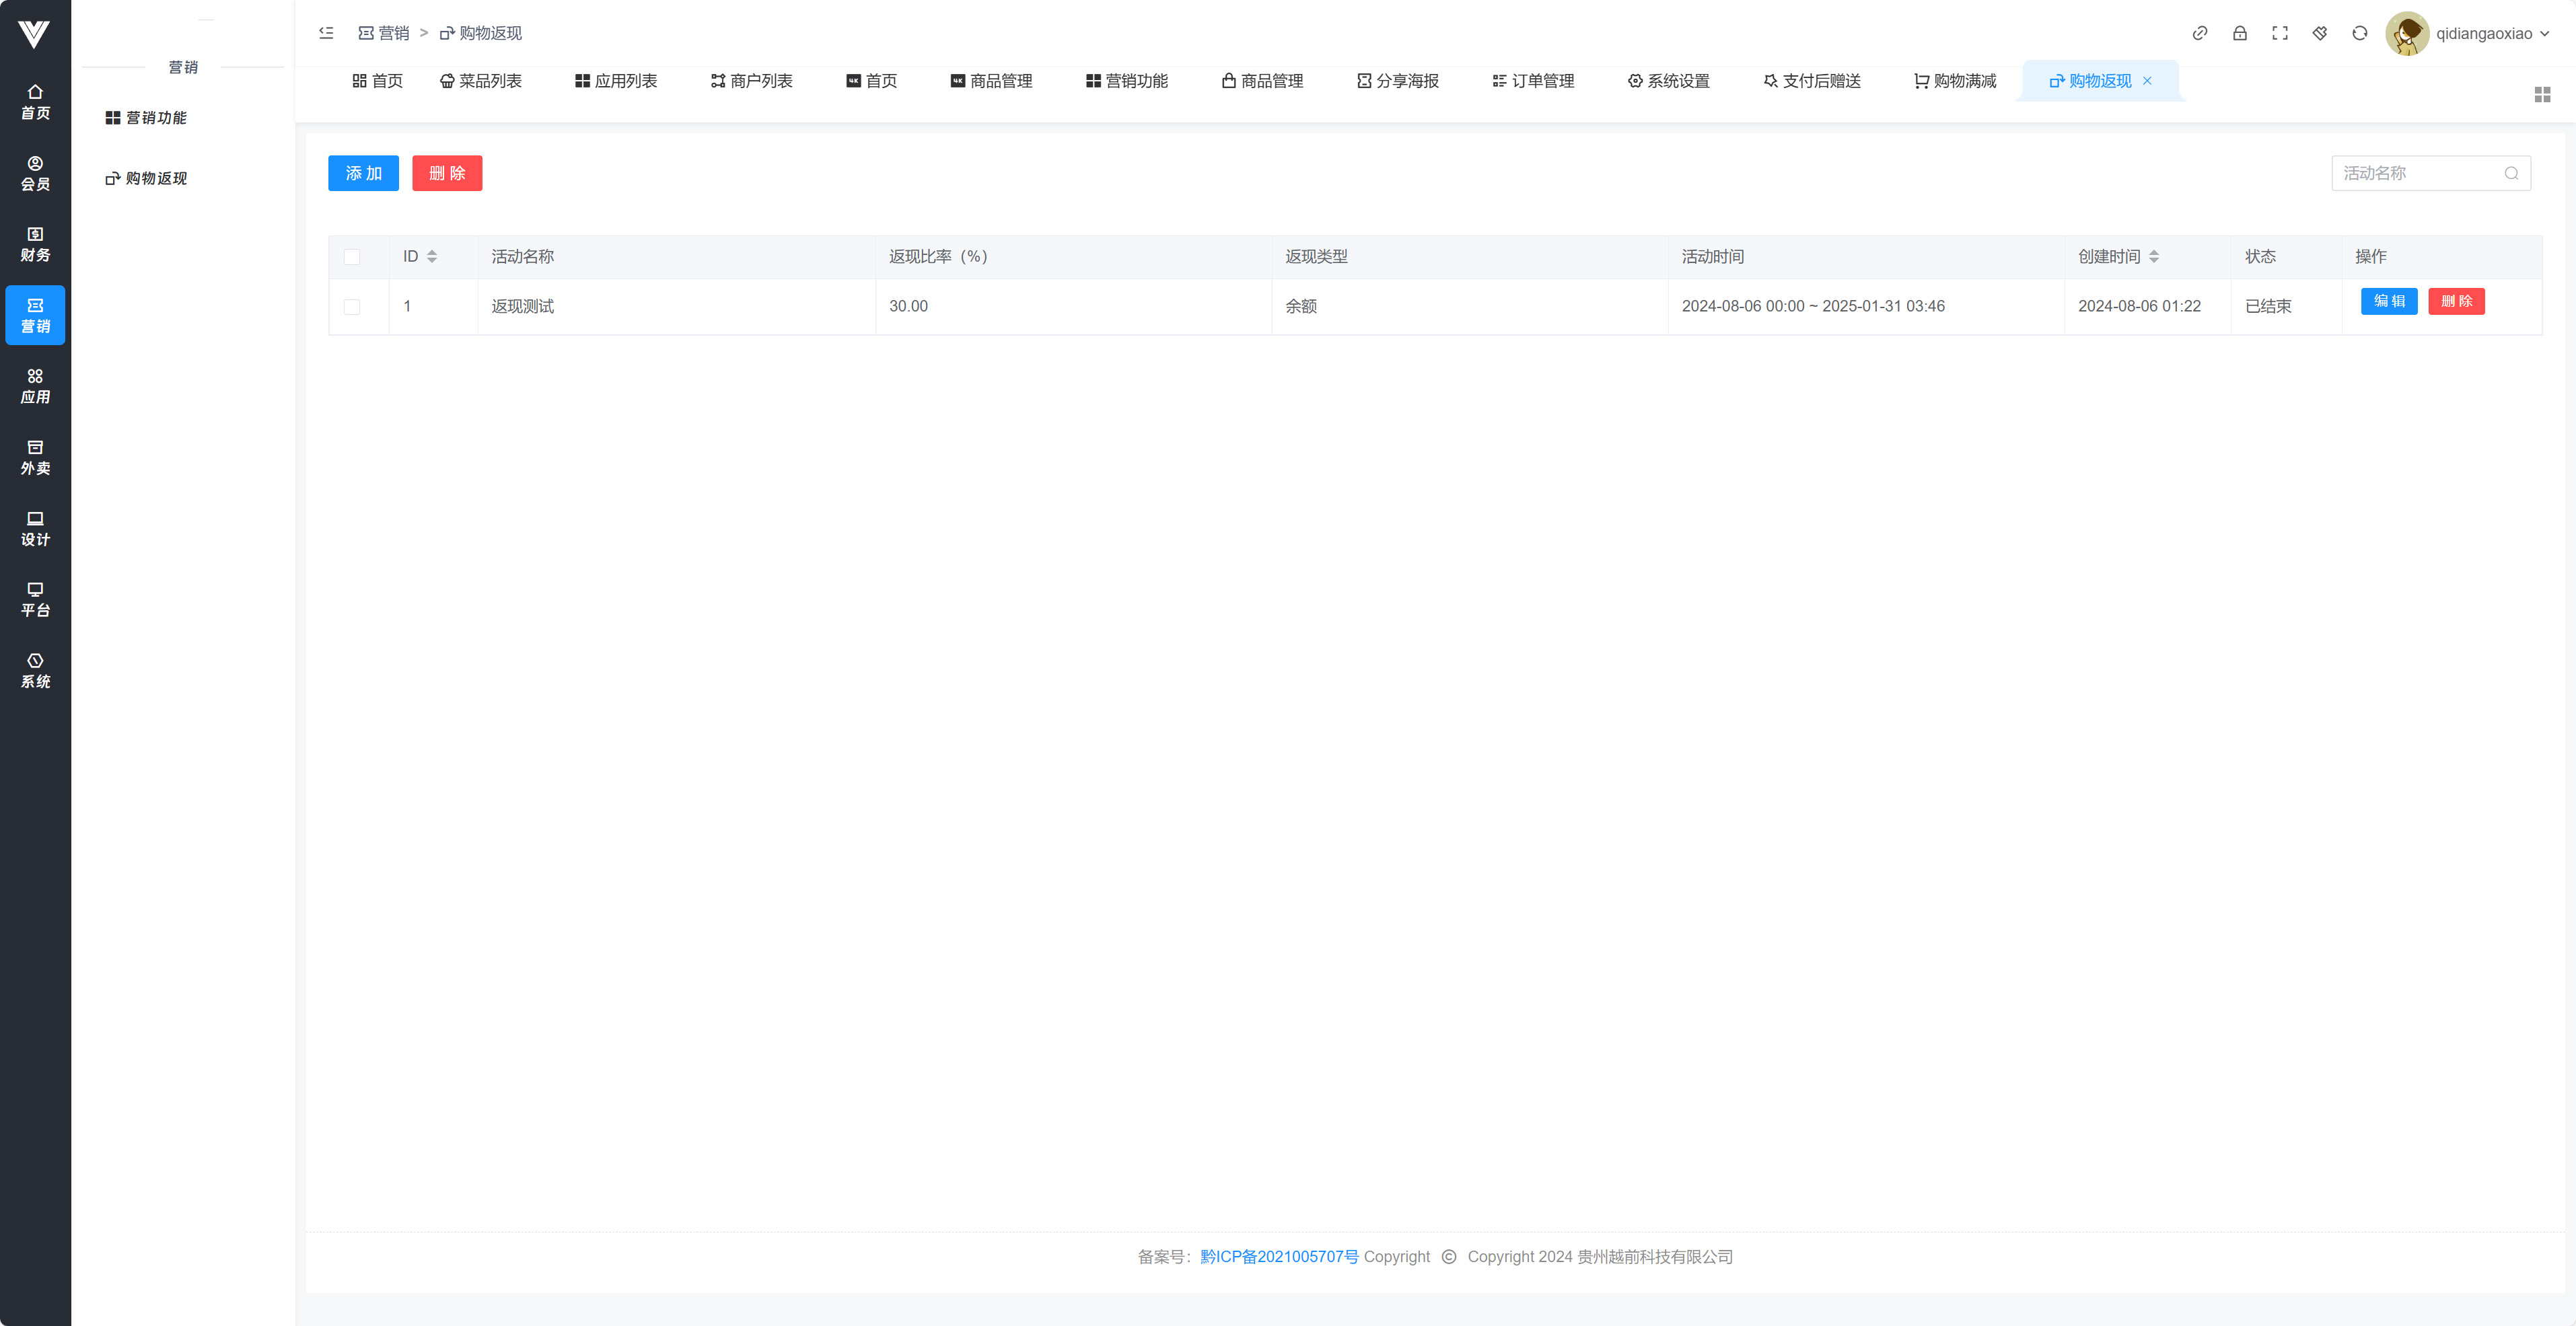2576x1326 pixels.
Task: Toggle fullscreen mode icon
Action: coord(2279,33)
